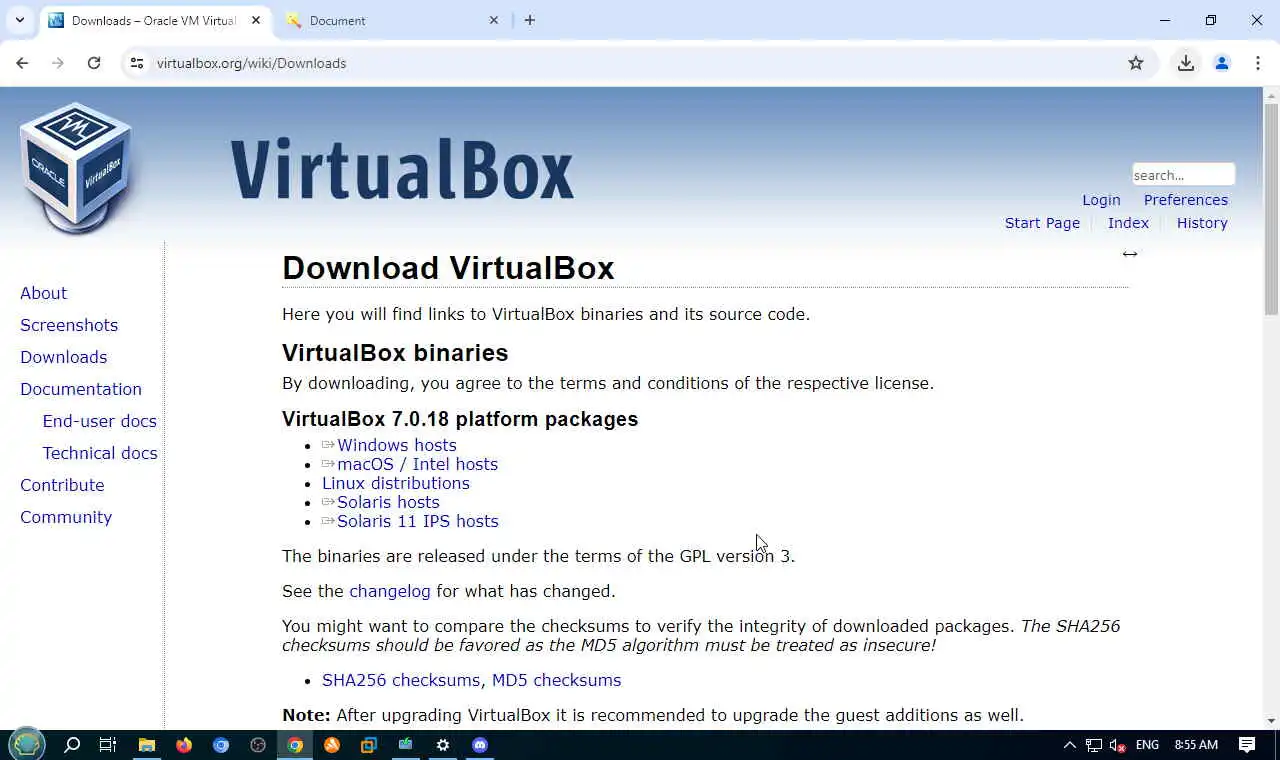
Task: Open the 8:55 AM clock flyout
Action: pos(1196,745)
